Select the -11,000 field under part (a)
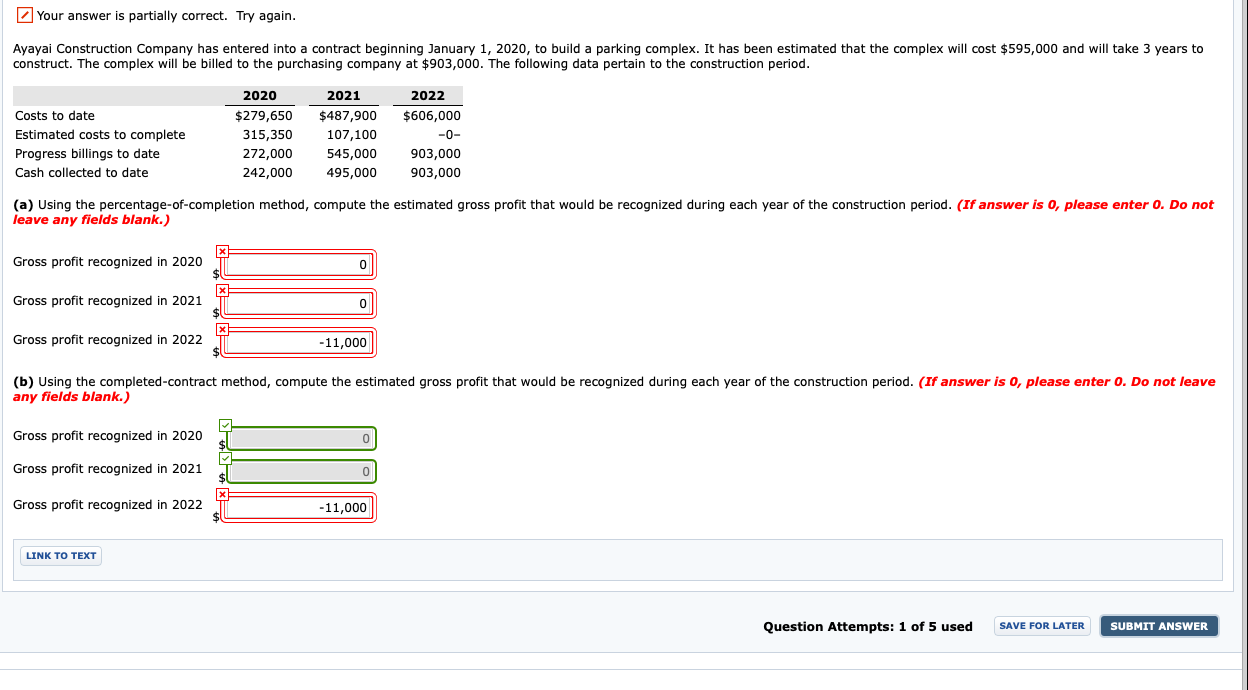The width and height of the screenshot is (1248, 690). [300, 341]
